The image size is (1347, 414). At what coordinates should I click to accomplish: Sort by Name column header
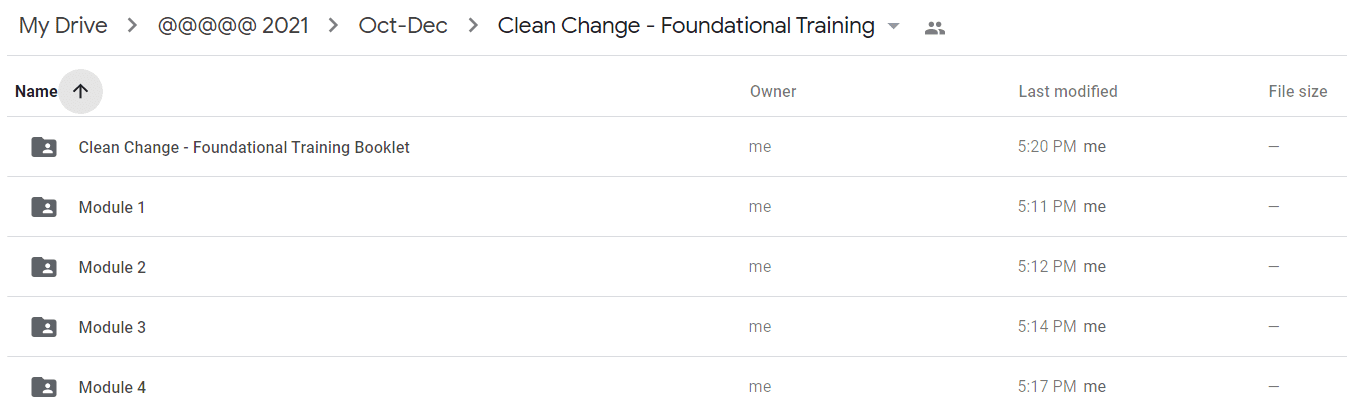[36, 91]
